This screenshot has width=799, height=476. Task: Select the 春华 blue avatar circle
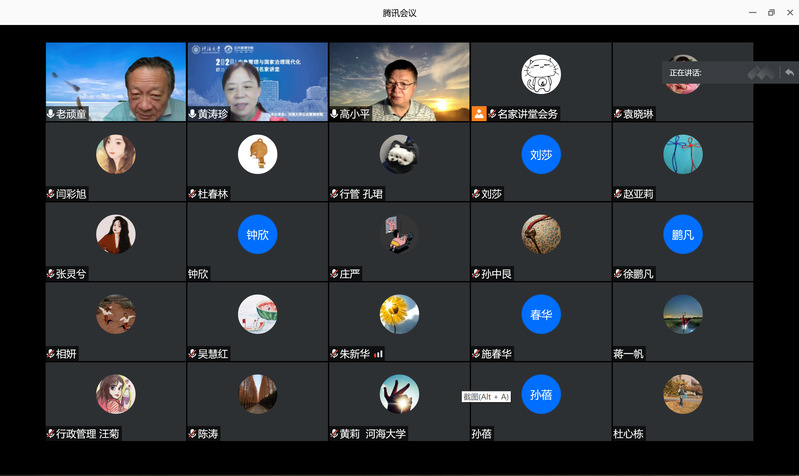(x=541, y=314)
